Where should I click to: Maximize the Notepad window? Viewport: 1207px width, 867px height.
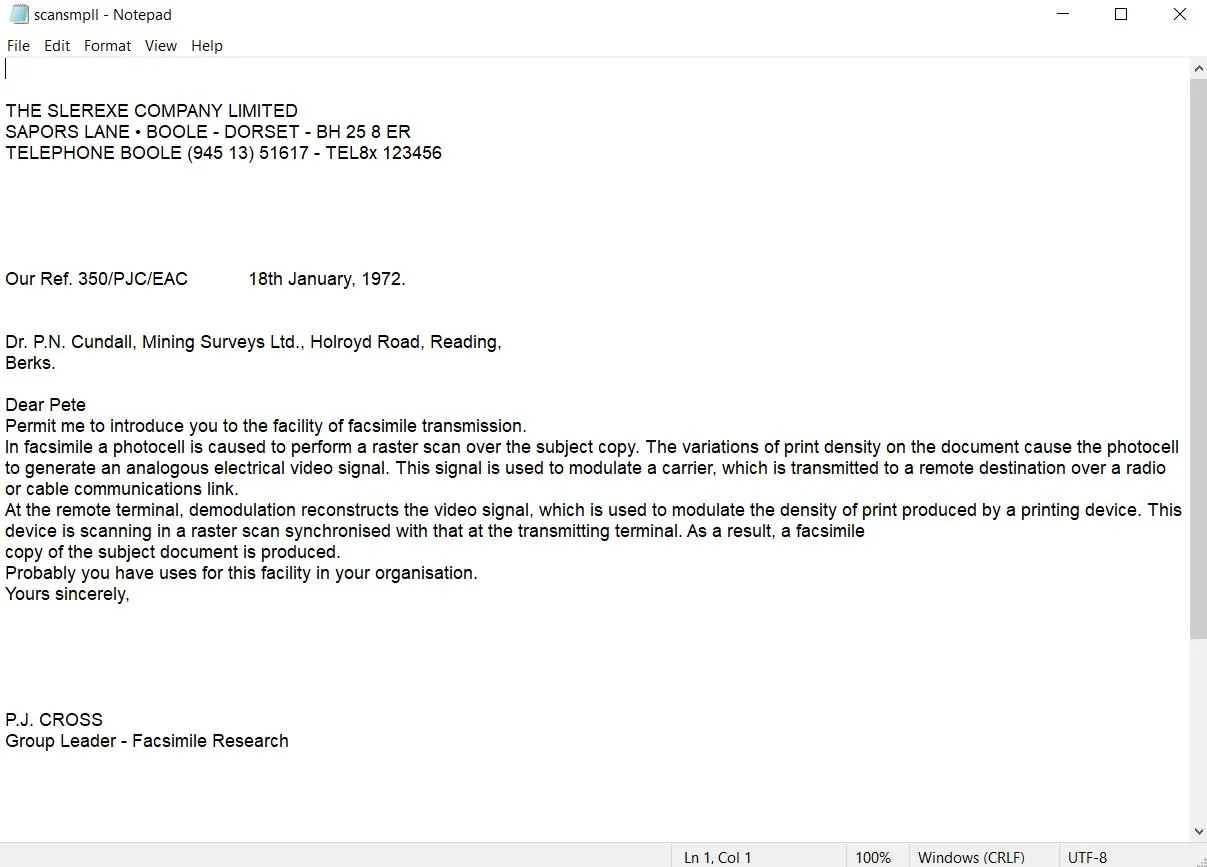tap(1121, 15)
